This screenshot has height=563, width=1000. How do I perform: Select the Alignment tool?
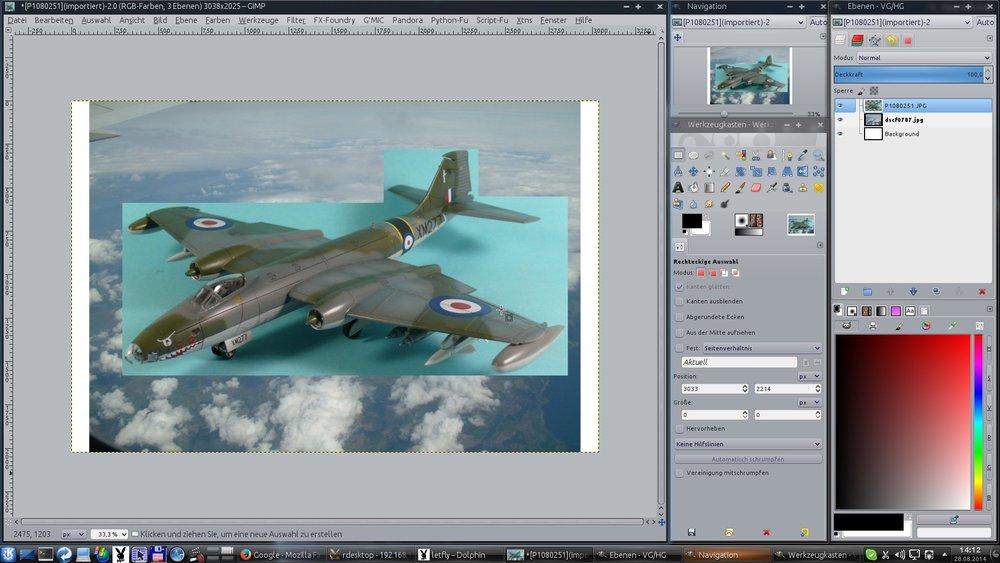pos(709,172)
